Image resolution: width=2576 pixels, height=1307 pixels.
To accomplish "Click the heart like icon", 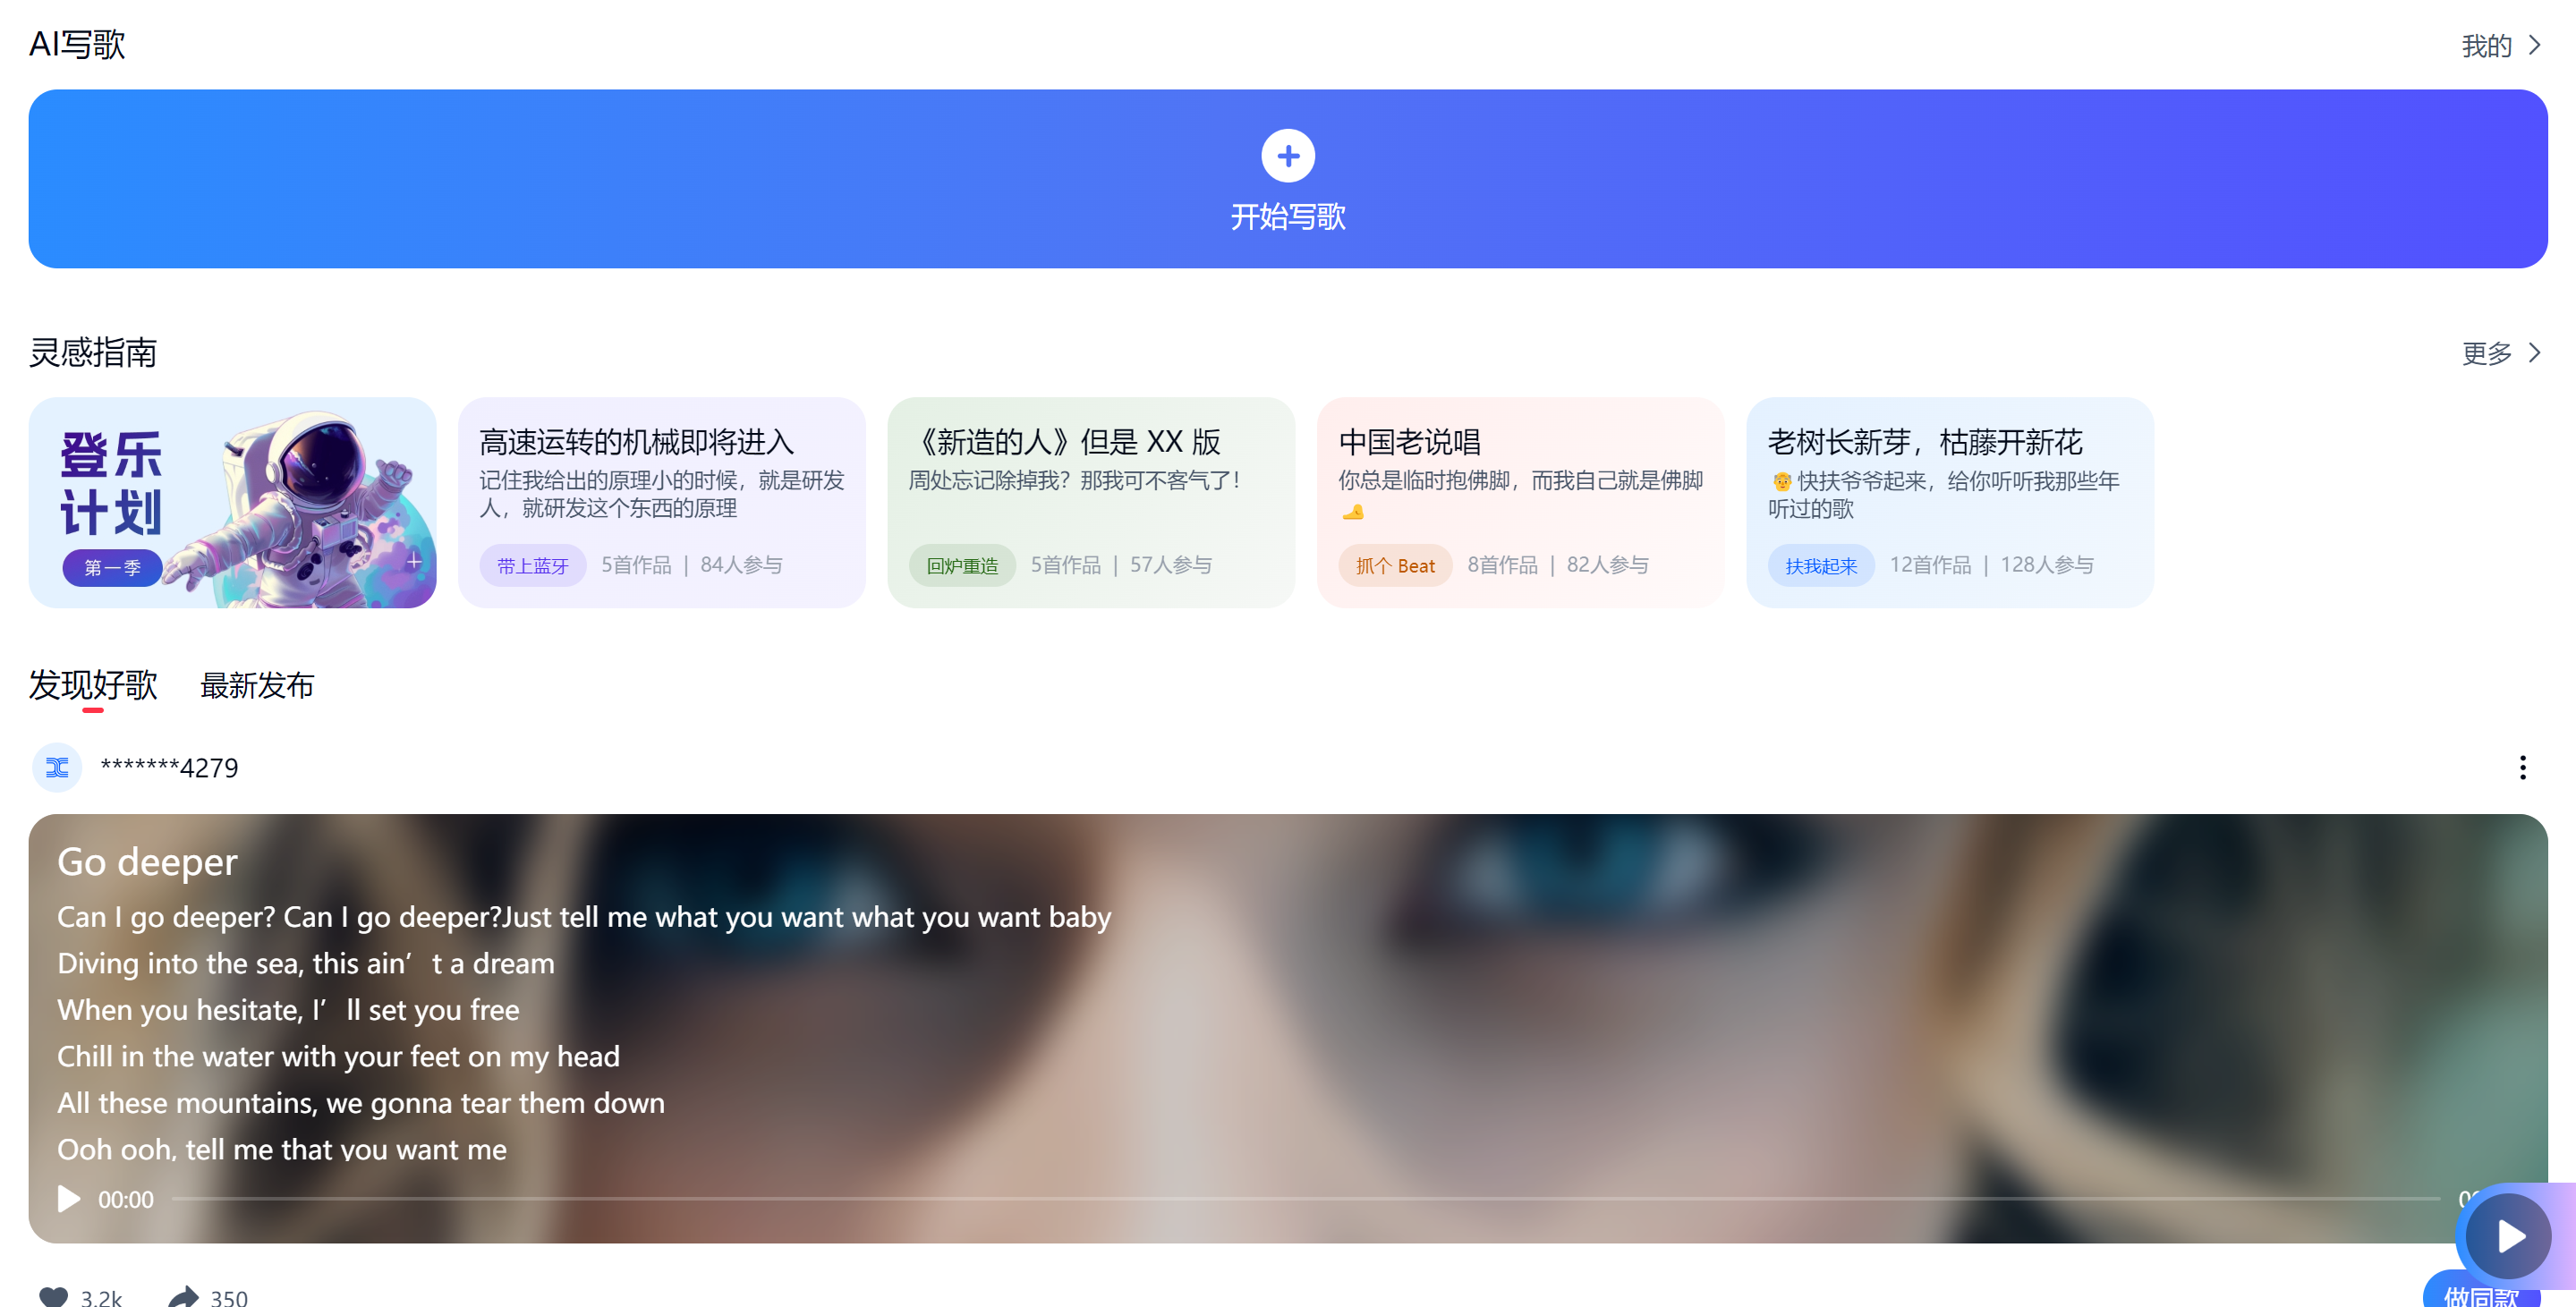I will (x=54, y=1296).
